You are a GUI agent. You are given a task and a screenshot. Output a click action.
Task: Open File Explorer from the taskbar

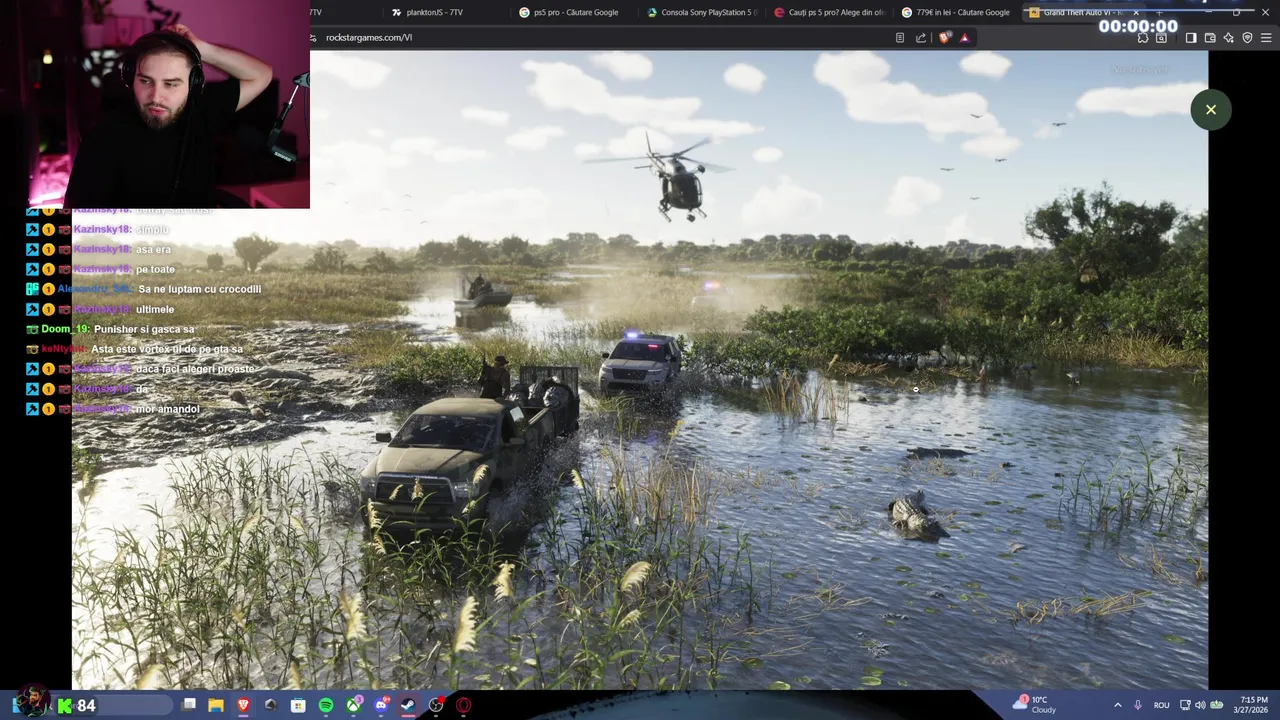[x=216, y=705]
